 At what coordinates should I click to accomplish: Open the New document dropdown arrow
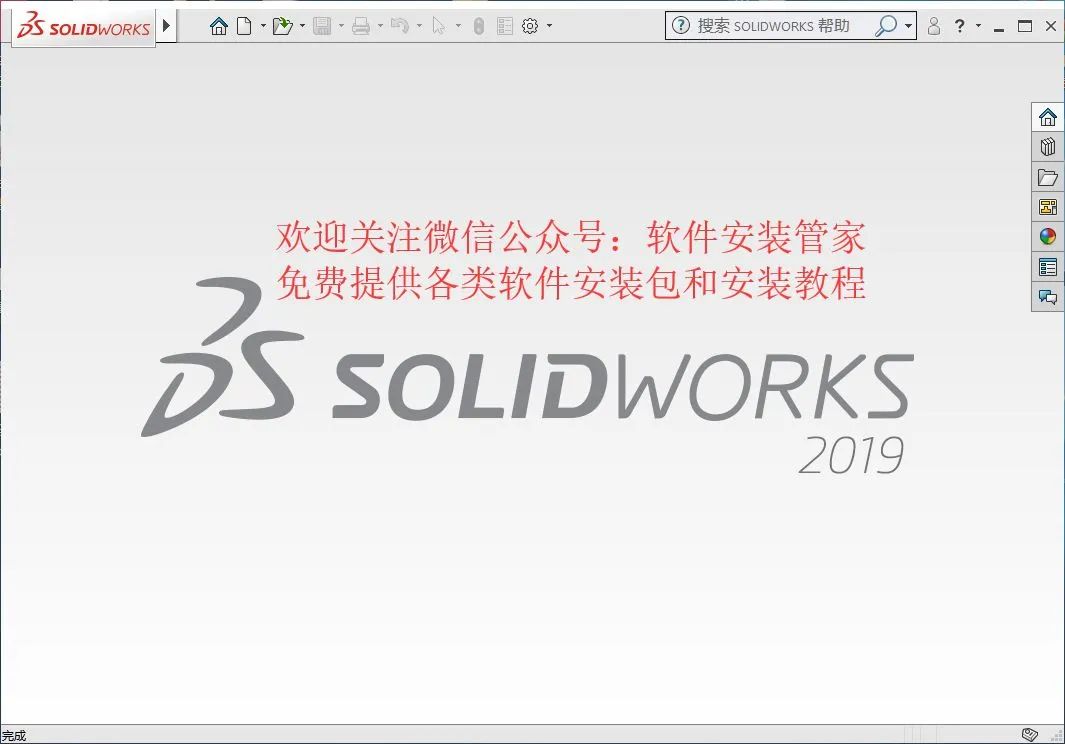[263, 26]
